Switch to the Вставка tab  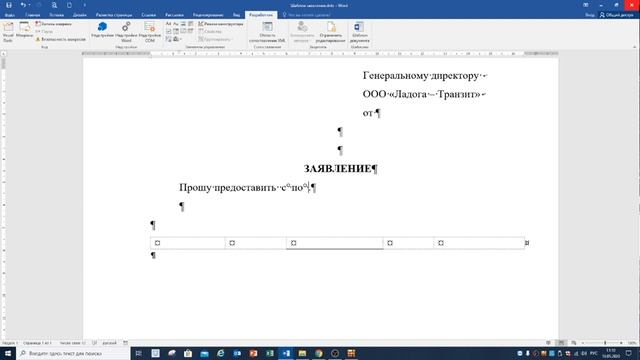tap(56, 15)
